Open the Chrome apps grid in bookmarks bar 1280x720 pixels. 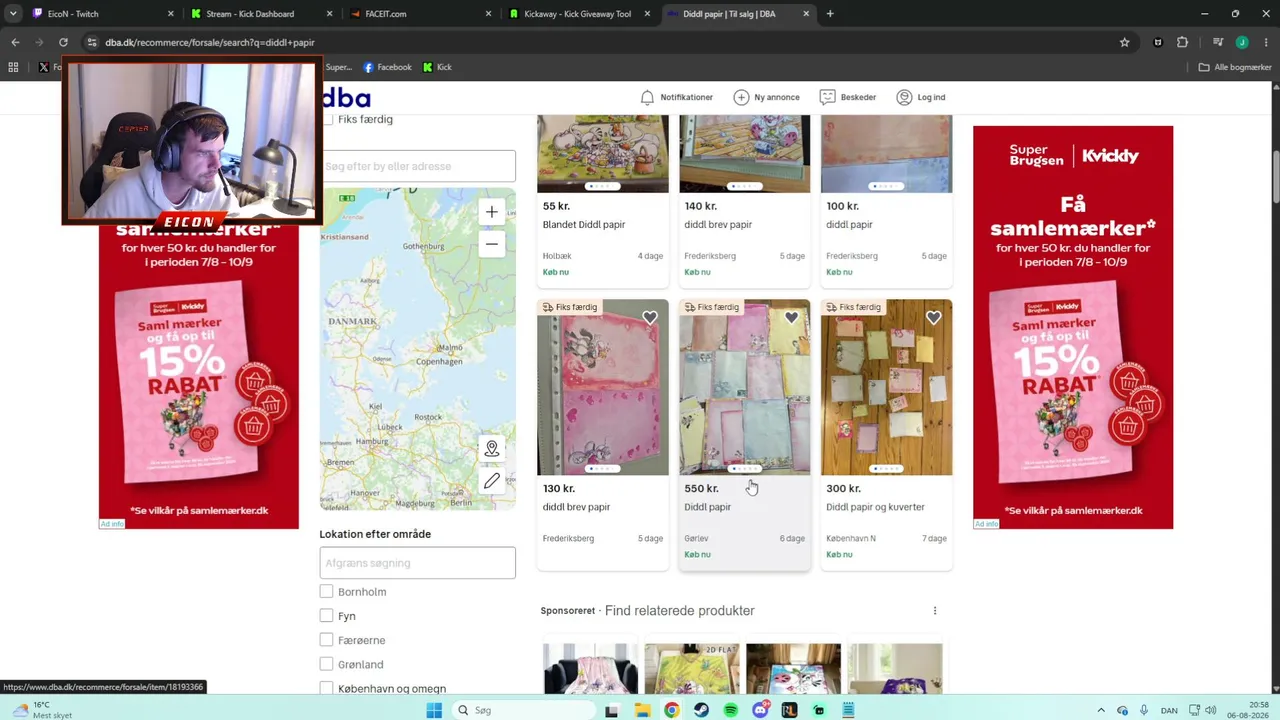click(13, 67)
